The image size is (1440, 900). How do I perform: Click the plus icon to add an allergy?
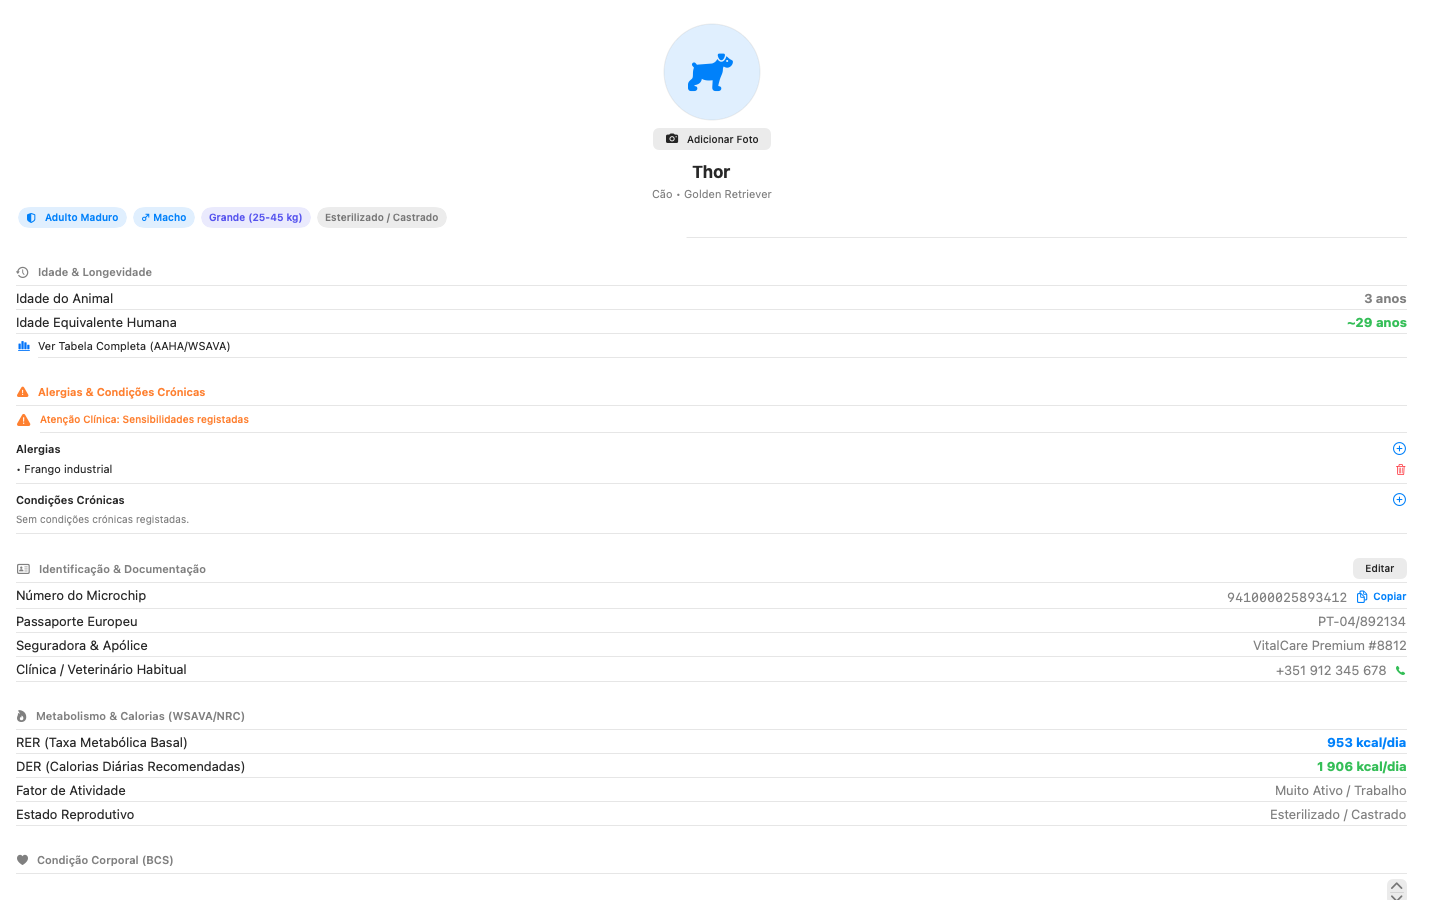point(1399,449)
